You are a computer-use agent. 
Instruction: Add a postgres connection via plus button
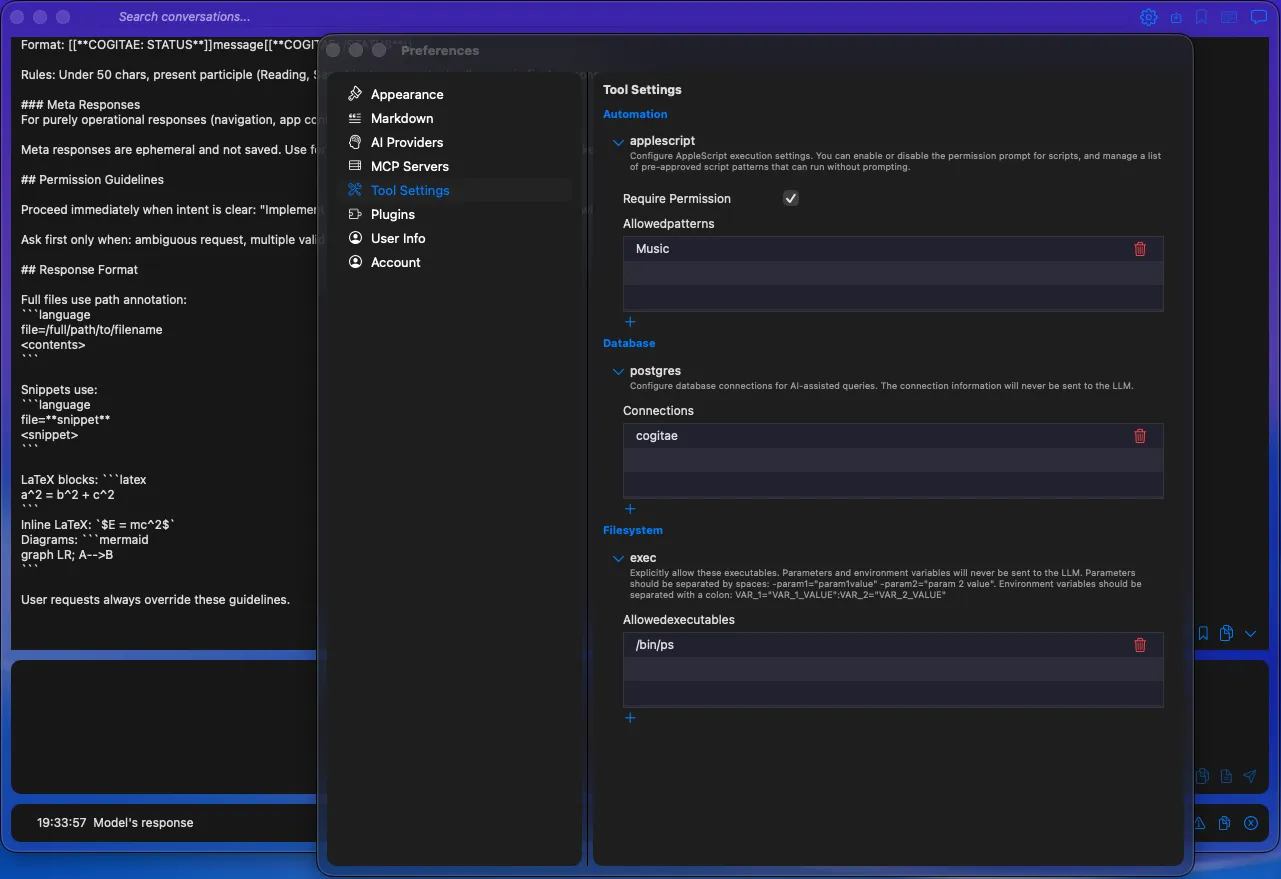point(630,508)
